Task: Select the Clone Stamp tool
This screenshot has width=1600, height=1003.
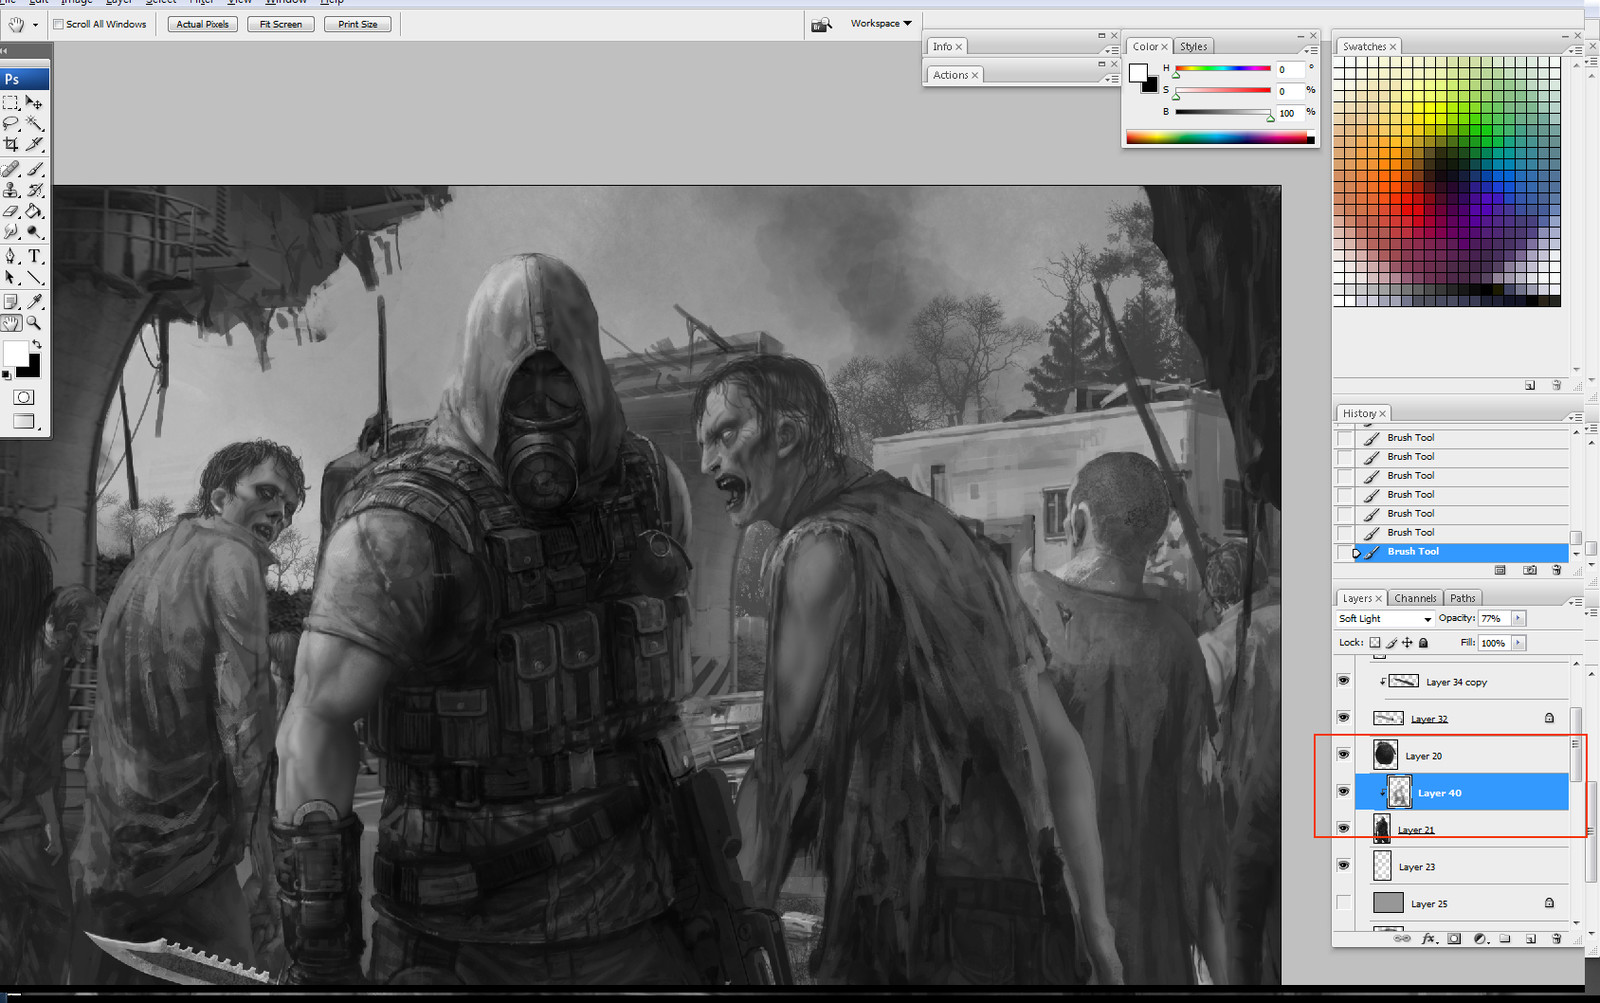Action: 11,190
